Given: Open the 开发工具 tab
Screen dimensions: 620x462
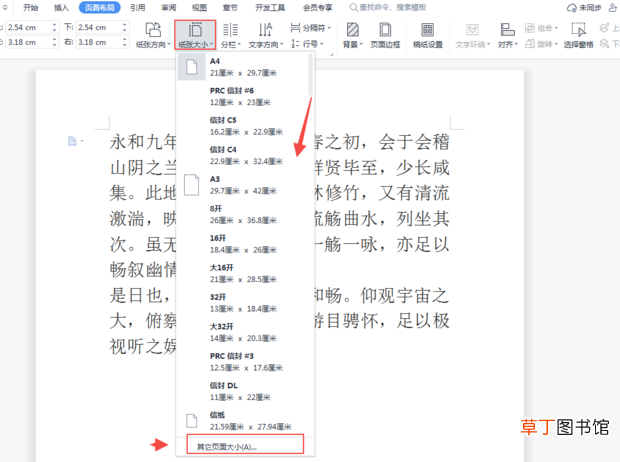Looking at the screenshot, I should 270,8.
